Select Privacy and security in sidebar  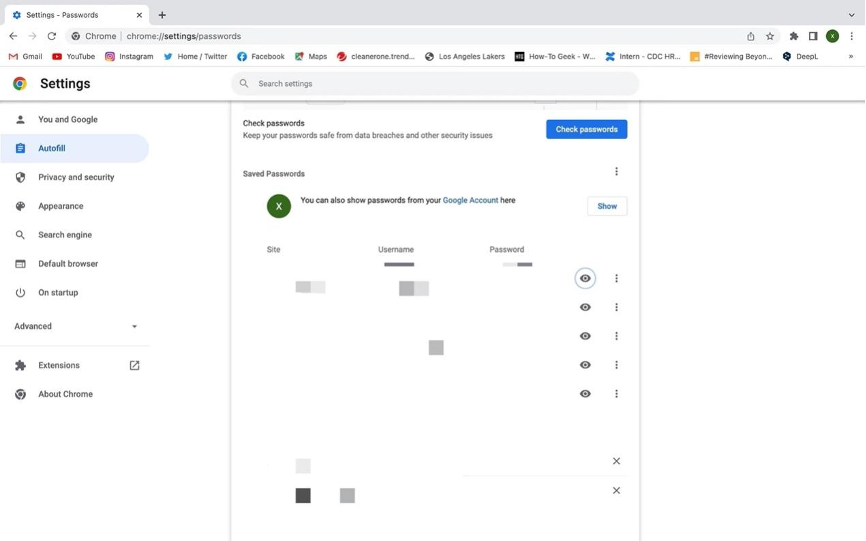76,177
